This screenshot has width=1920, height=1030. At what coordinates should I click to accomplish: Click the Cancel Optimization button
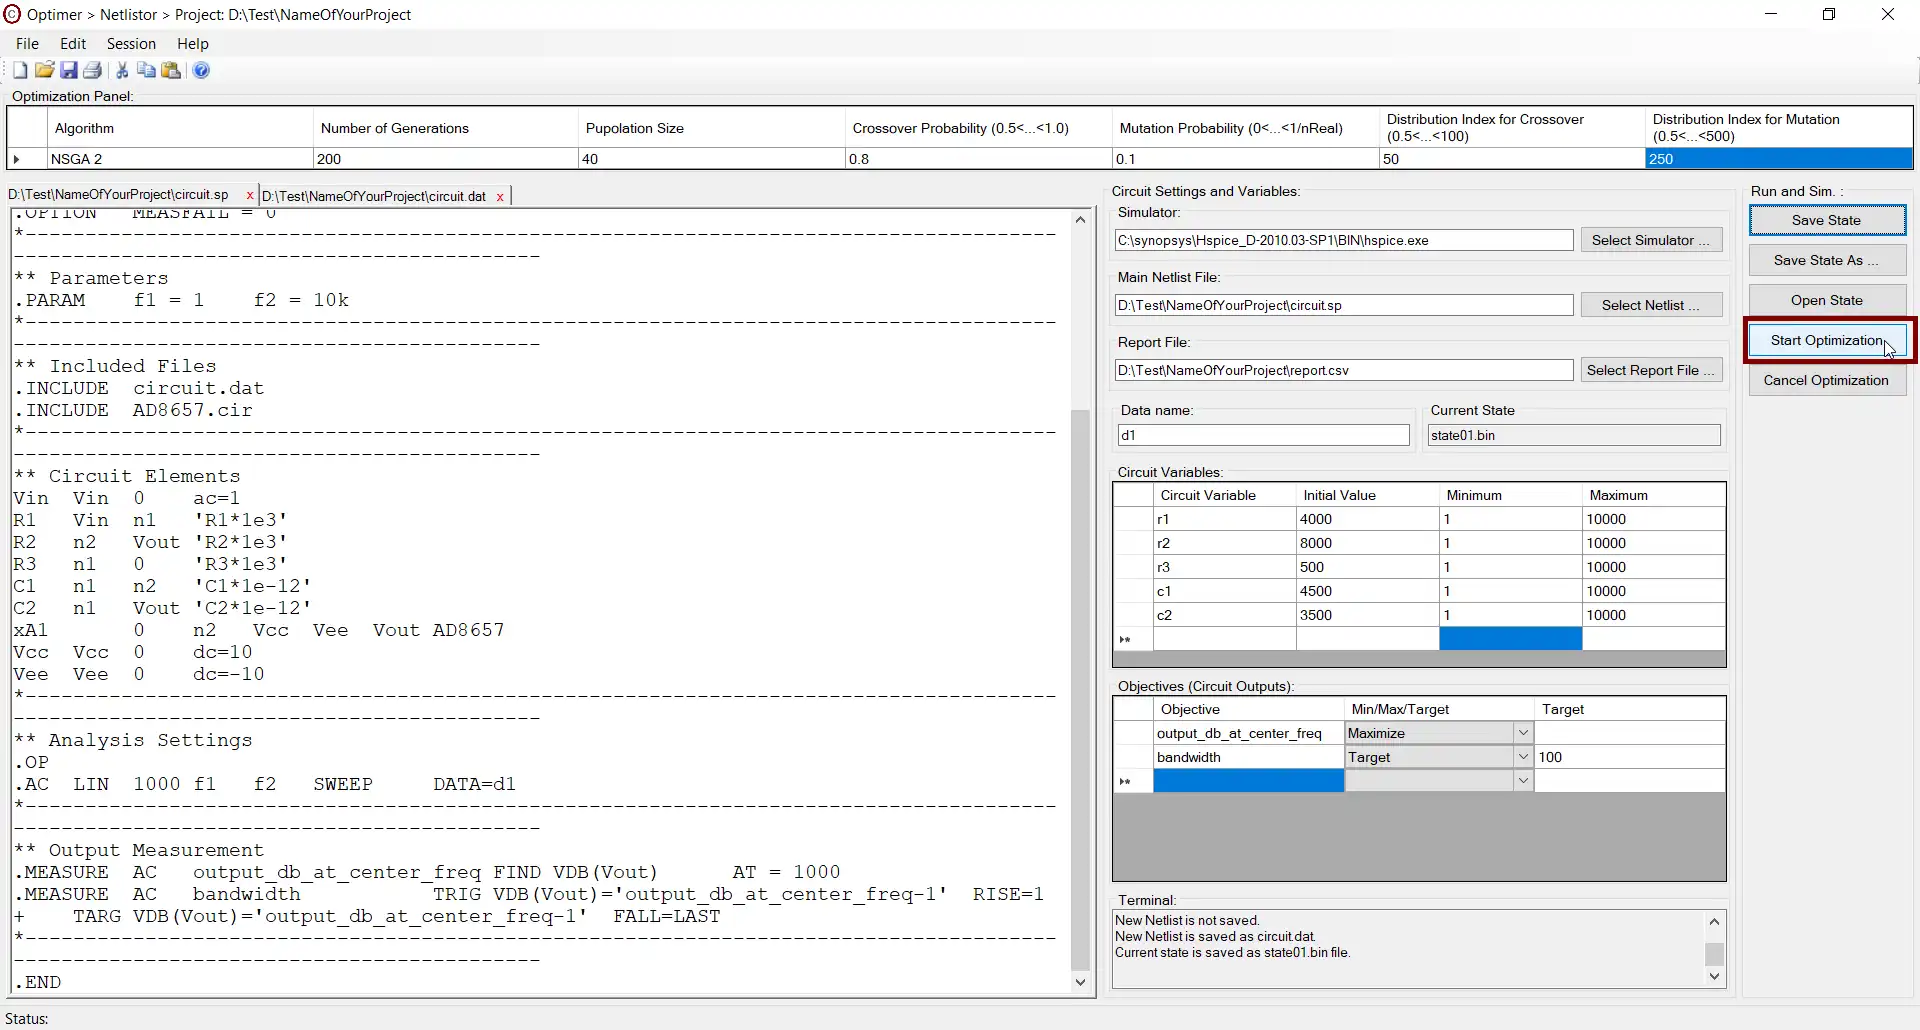click(1826, 380)
